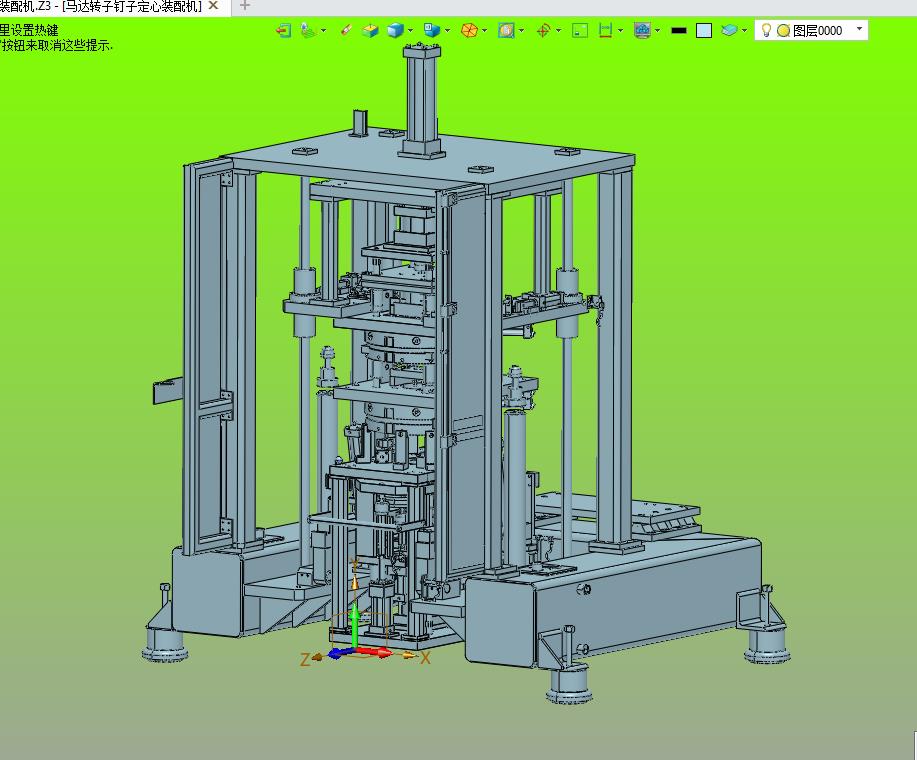917x760 pixels.
Task: Open a new tab with the plus button
Action: click(245, 6)
